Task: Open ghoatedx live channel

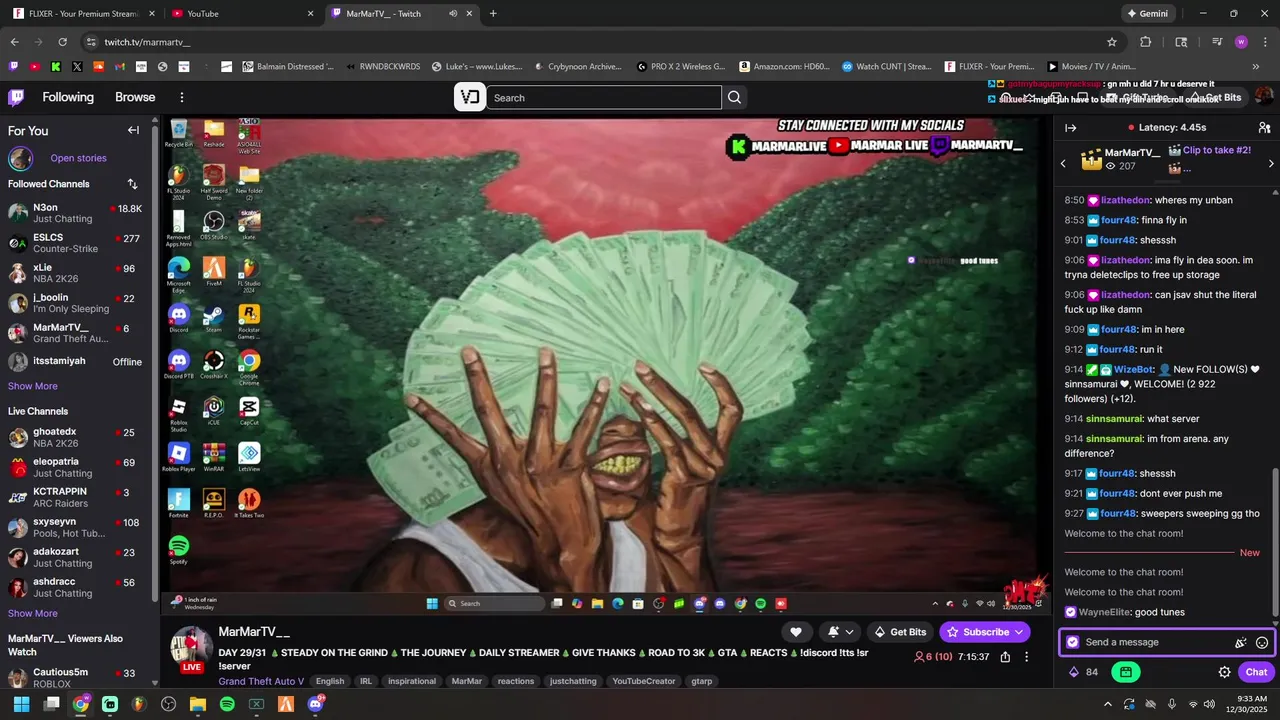Action: point(75,437)
